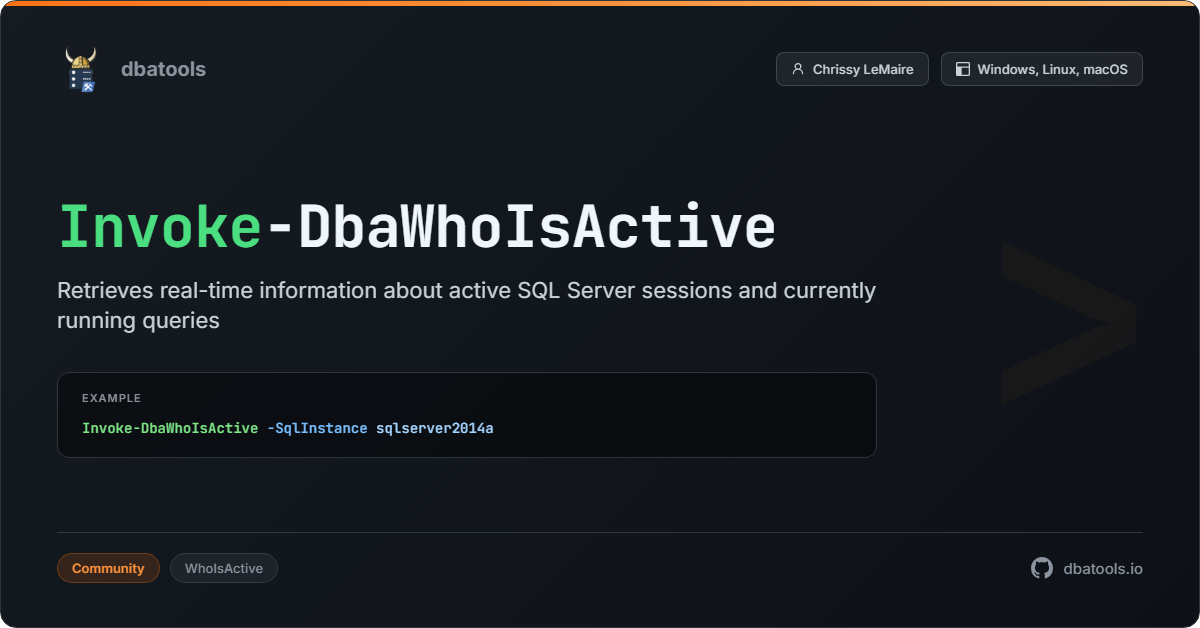Click the -SqlInstance parameter in example
Screen dimensions: 1200x628
tap(317, 428)
